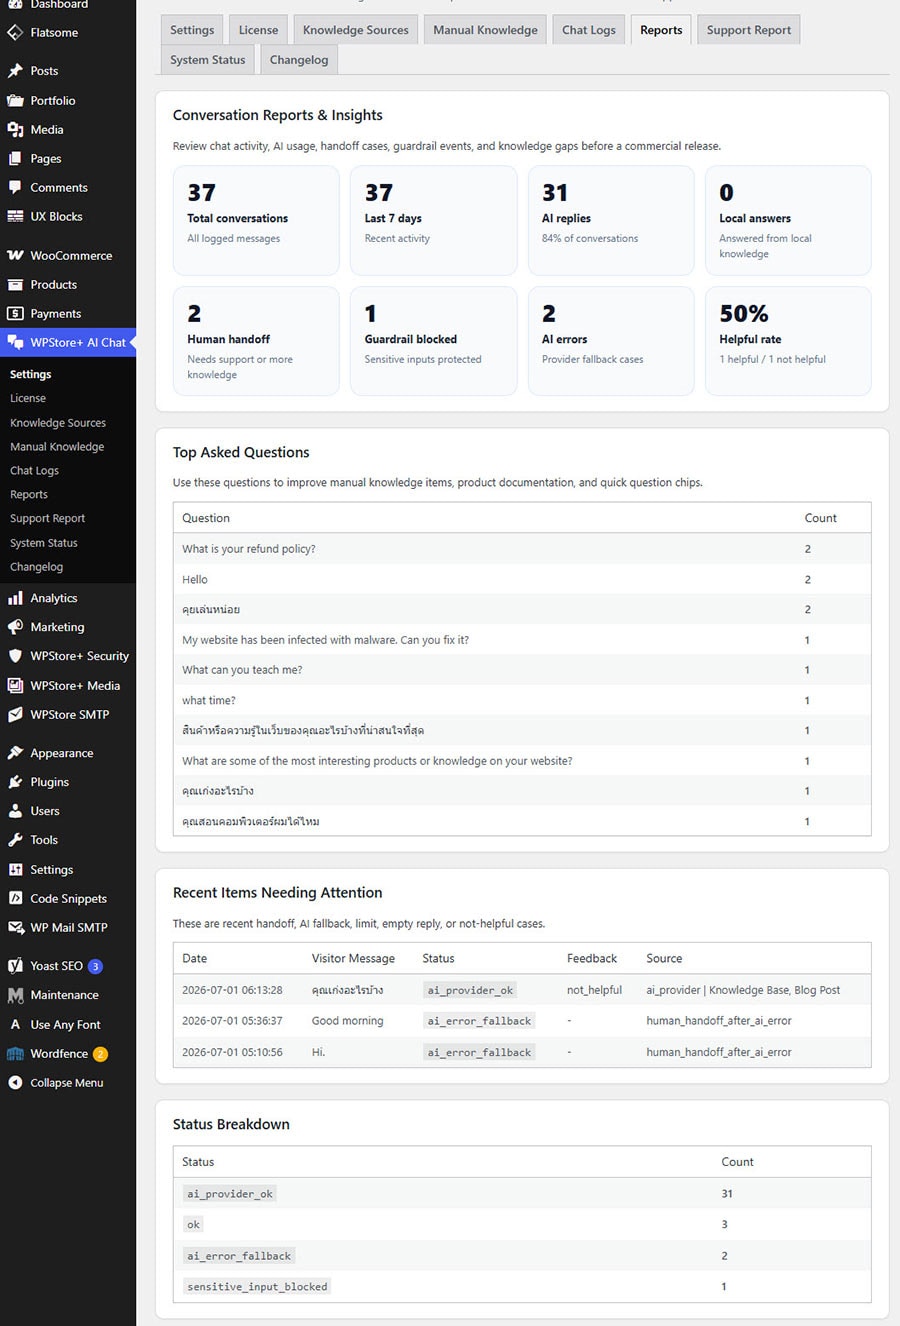Open the Changelog tab
Image resolution: width=900 pixels, height=1326 pixels.
pyautogui.click(x=299, y=60)
